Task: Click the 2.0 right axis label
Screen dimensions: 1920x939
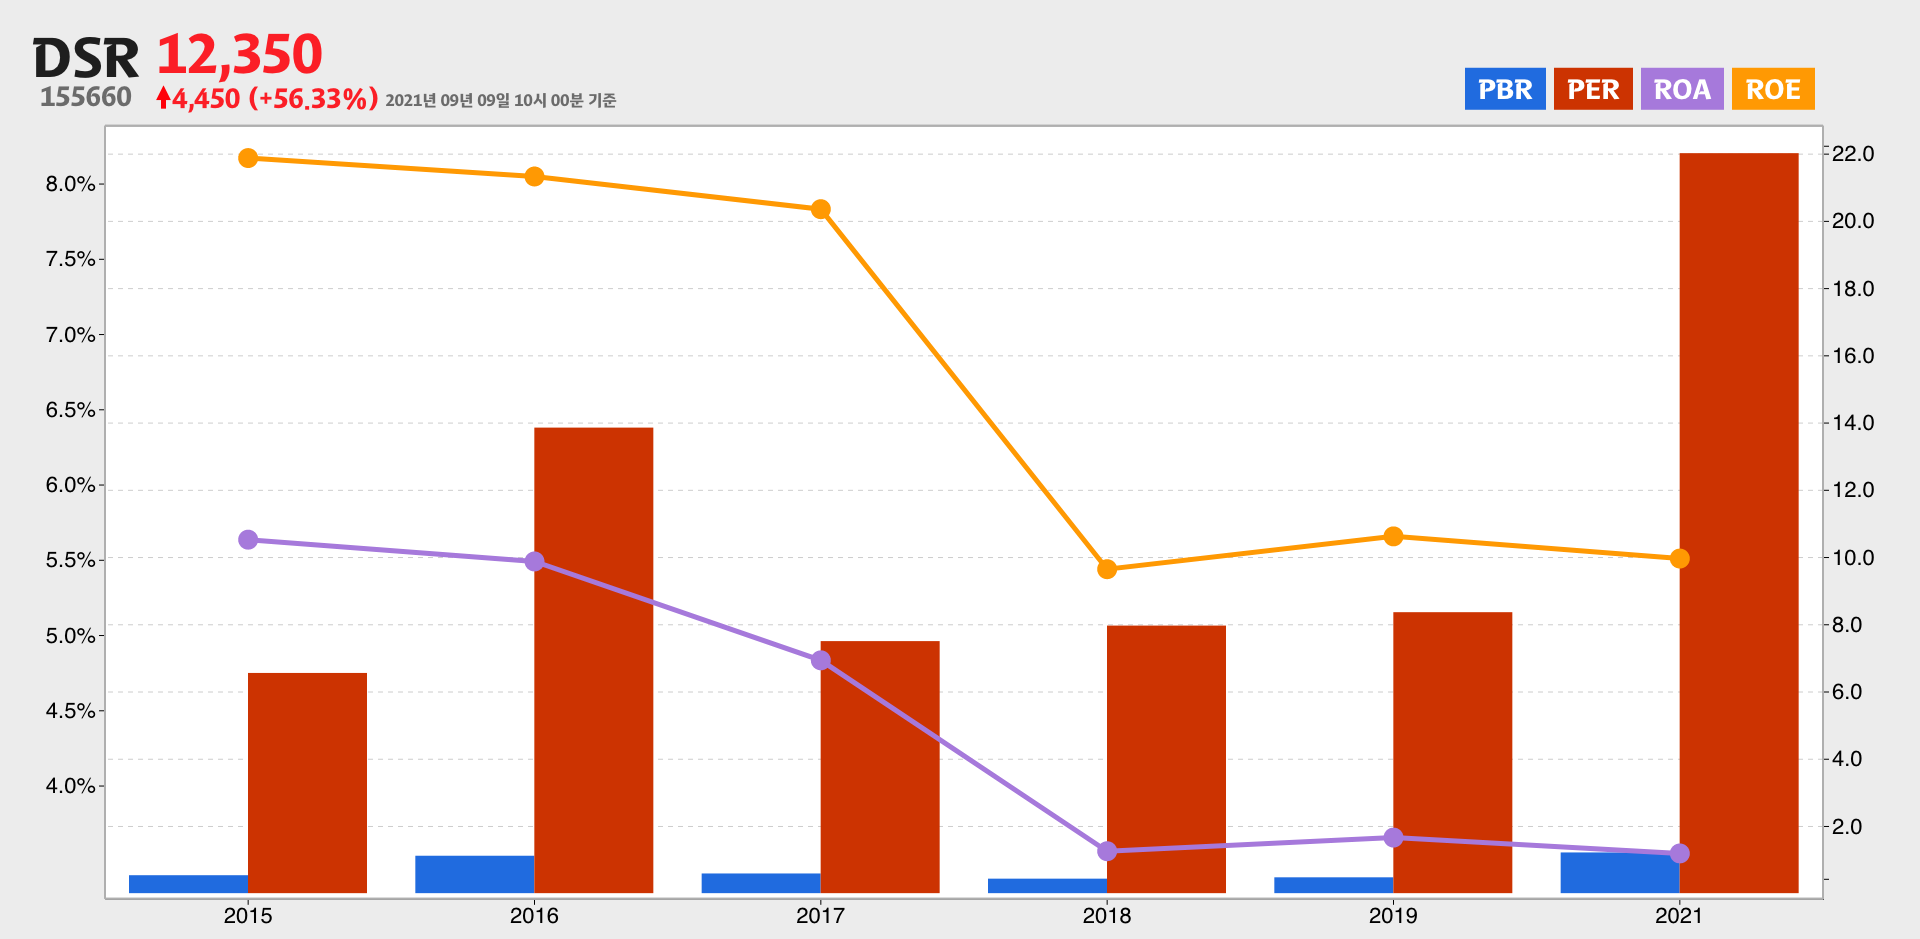Action: pyautogui.click(x=1847, y=827)
